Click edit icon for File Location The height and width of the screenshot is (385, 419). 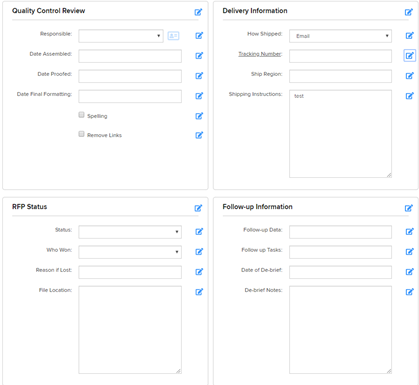click(199, 292)
